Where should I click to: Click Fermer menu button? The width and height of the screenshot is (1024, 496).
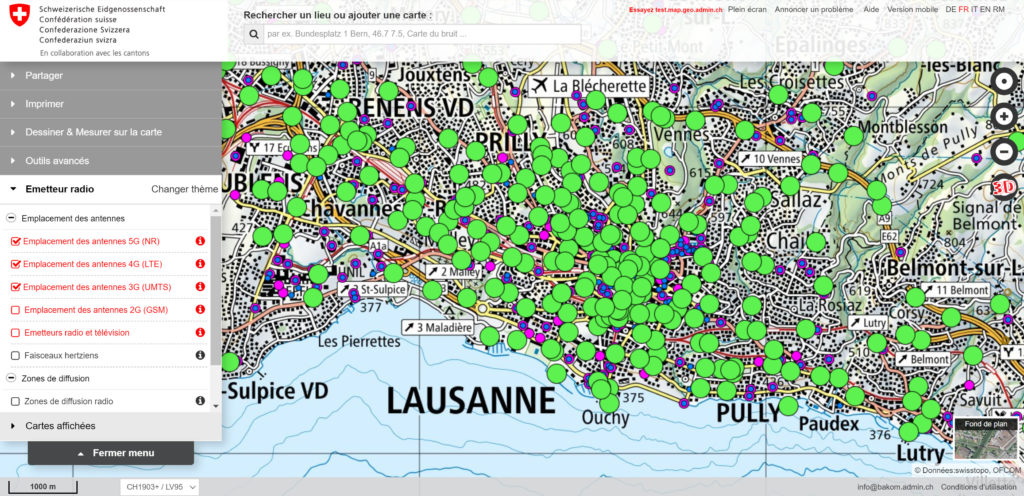111,453
